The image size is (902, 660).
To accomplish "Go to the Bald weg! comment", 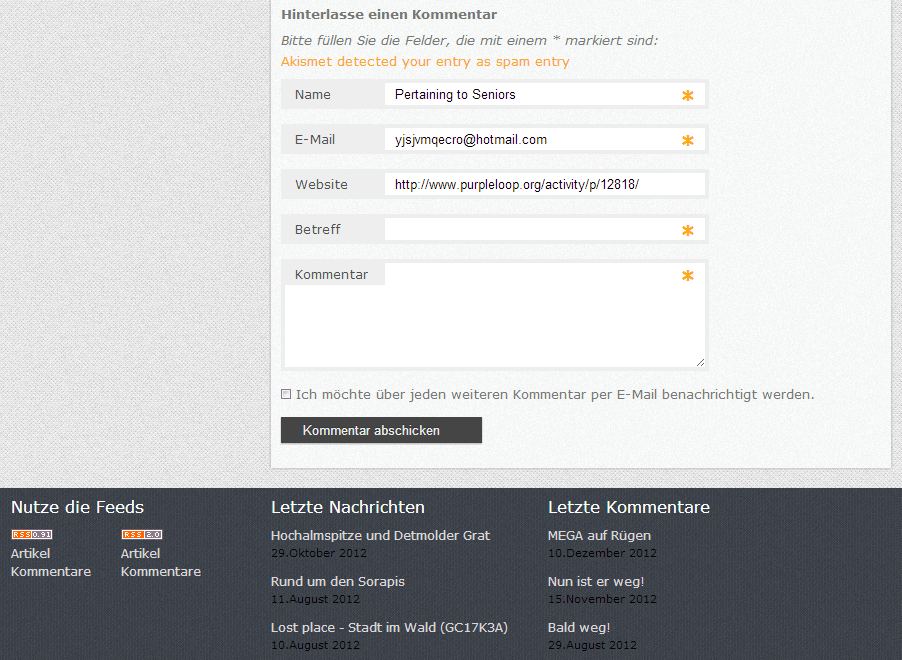I will coord(579,628).
